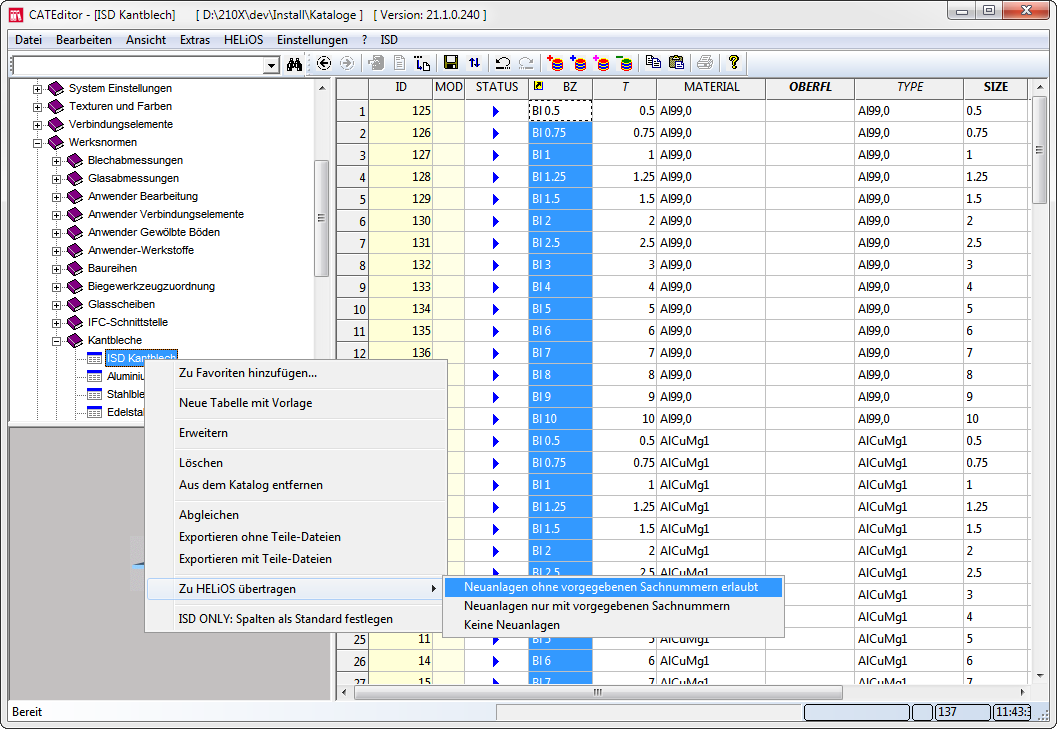Click the MATERIAL column header
The width and height of the screenshot is (1057, 729).
[x=711, y=87]
